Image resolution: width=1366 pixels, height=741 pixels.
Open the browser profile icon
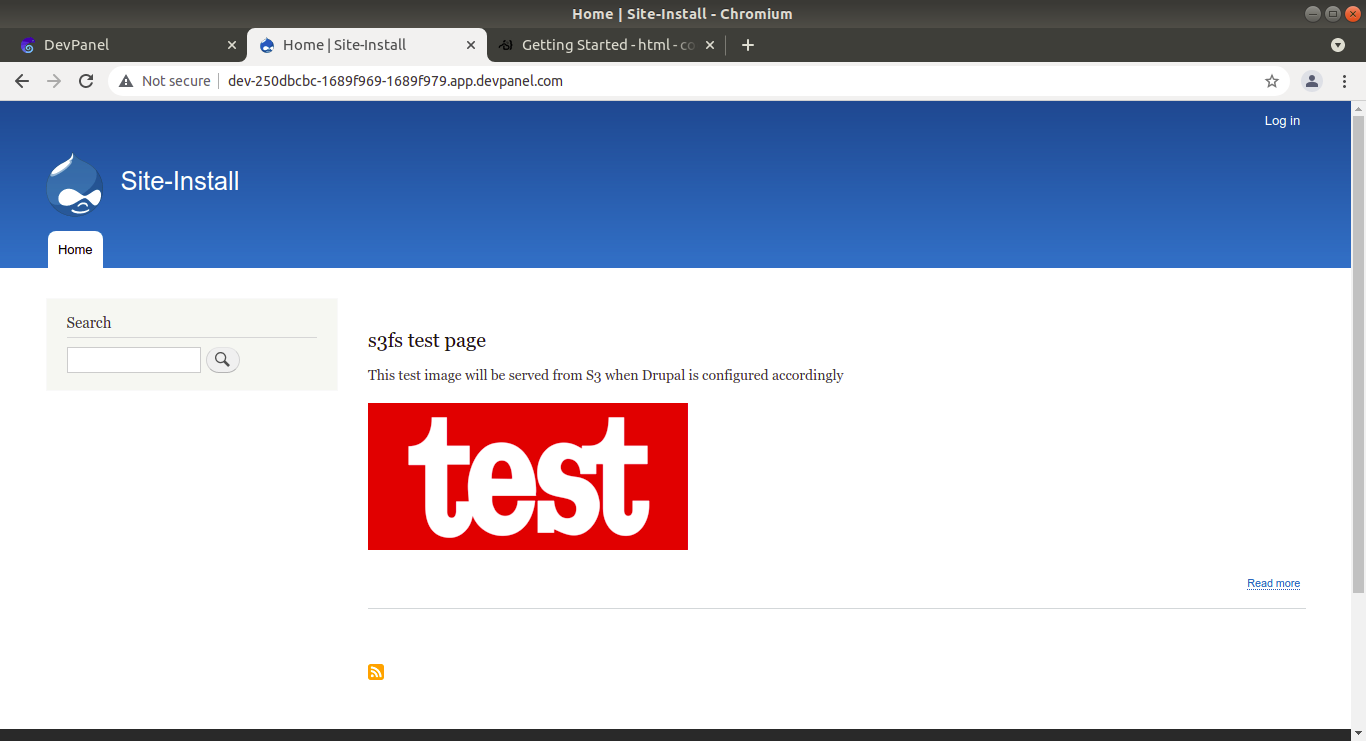[x=1311, y=81]
